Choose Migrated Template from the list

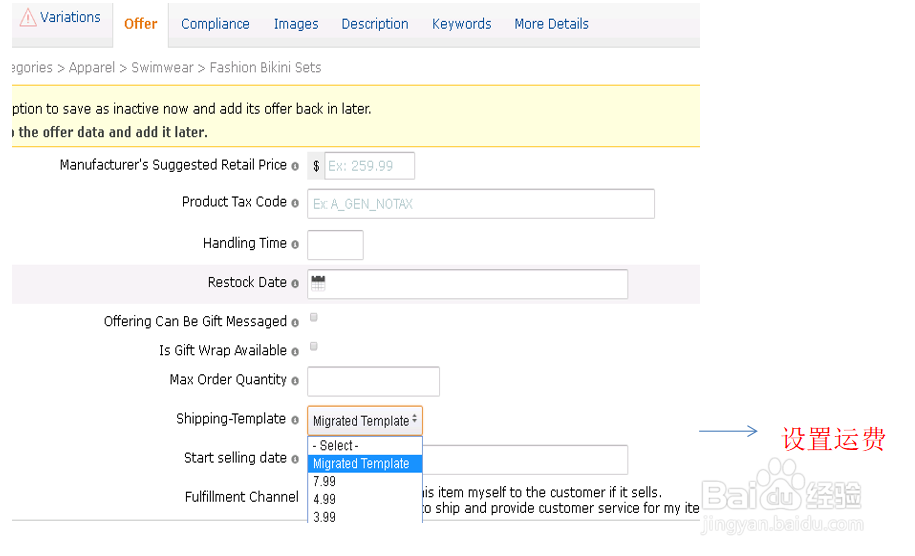tap(364, 464)
